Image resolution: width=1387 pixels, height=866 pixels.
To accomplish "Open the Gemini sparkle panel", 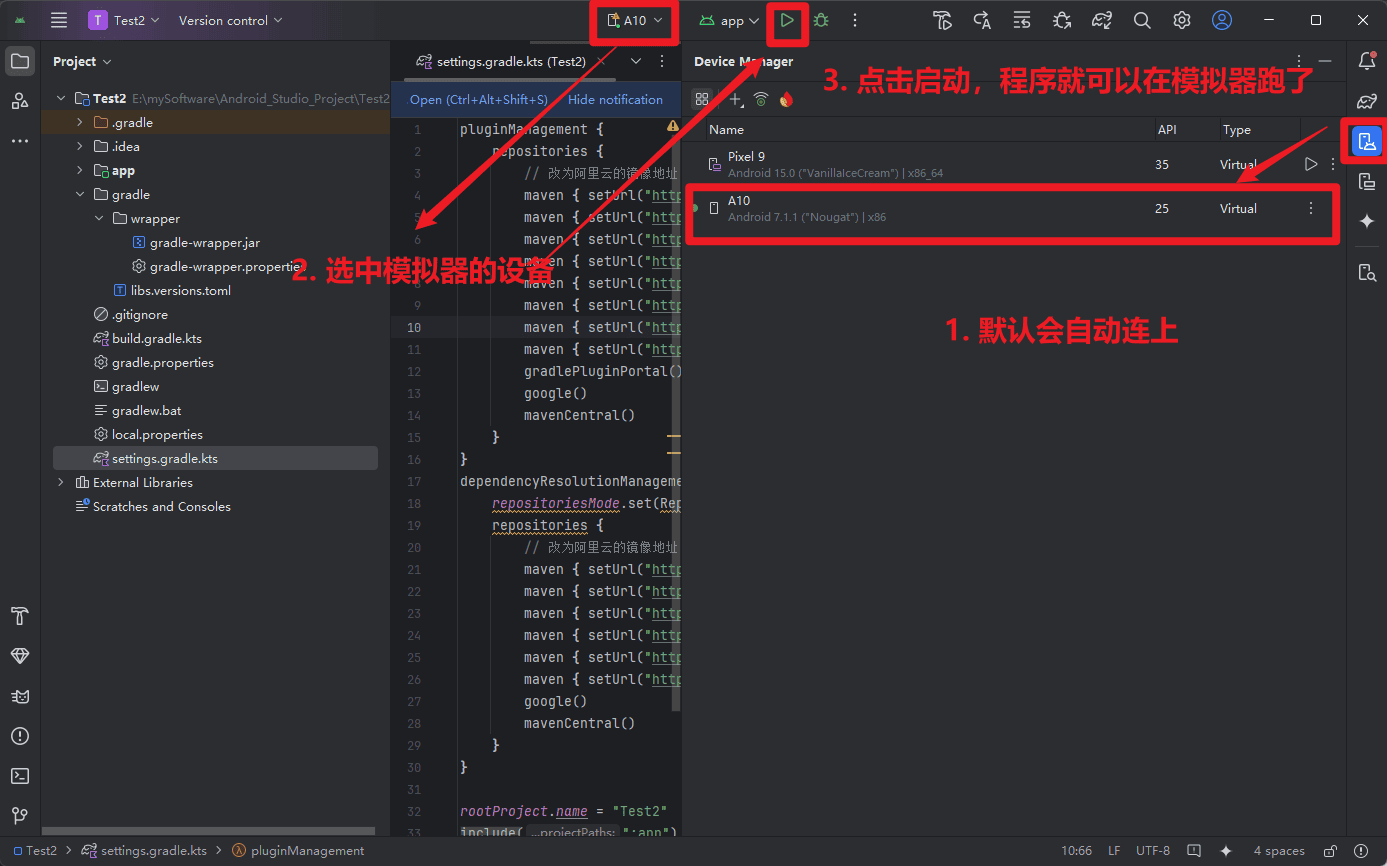I will pos(1367,222).
